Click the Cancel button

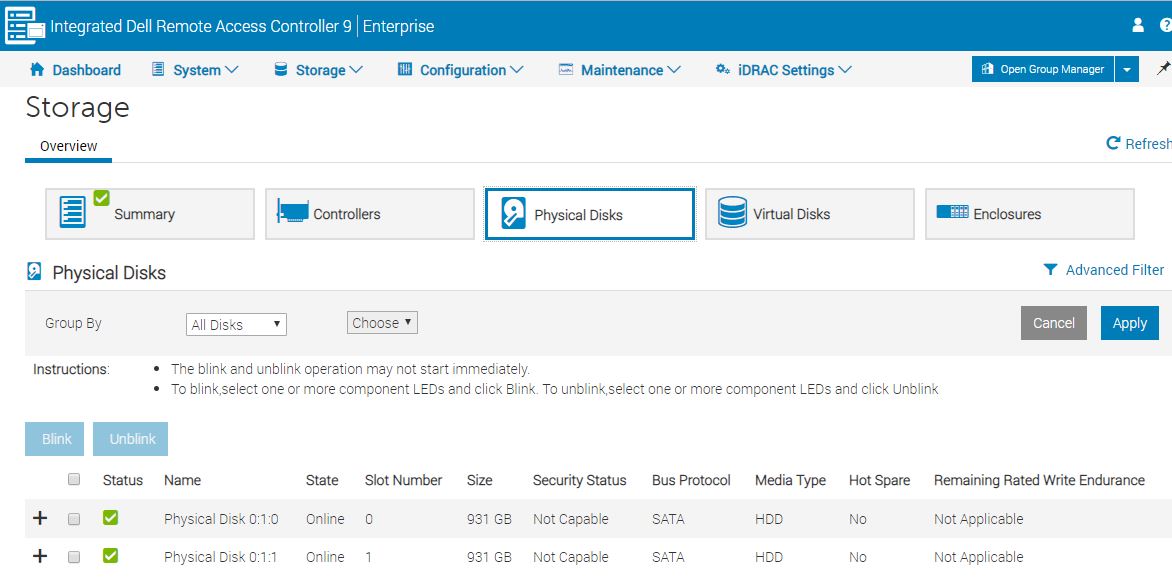point(1053,323)
